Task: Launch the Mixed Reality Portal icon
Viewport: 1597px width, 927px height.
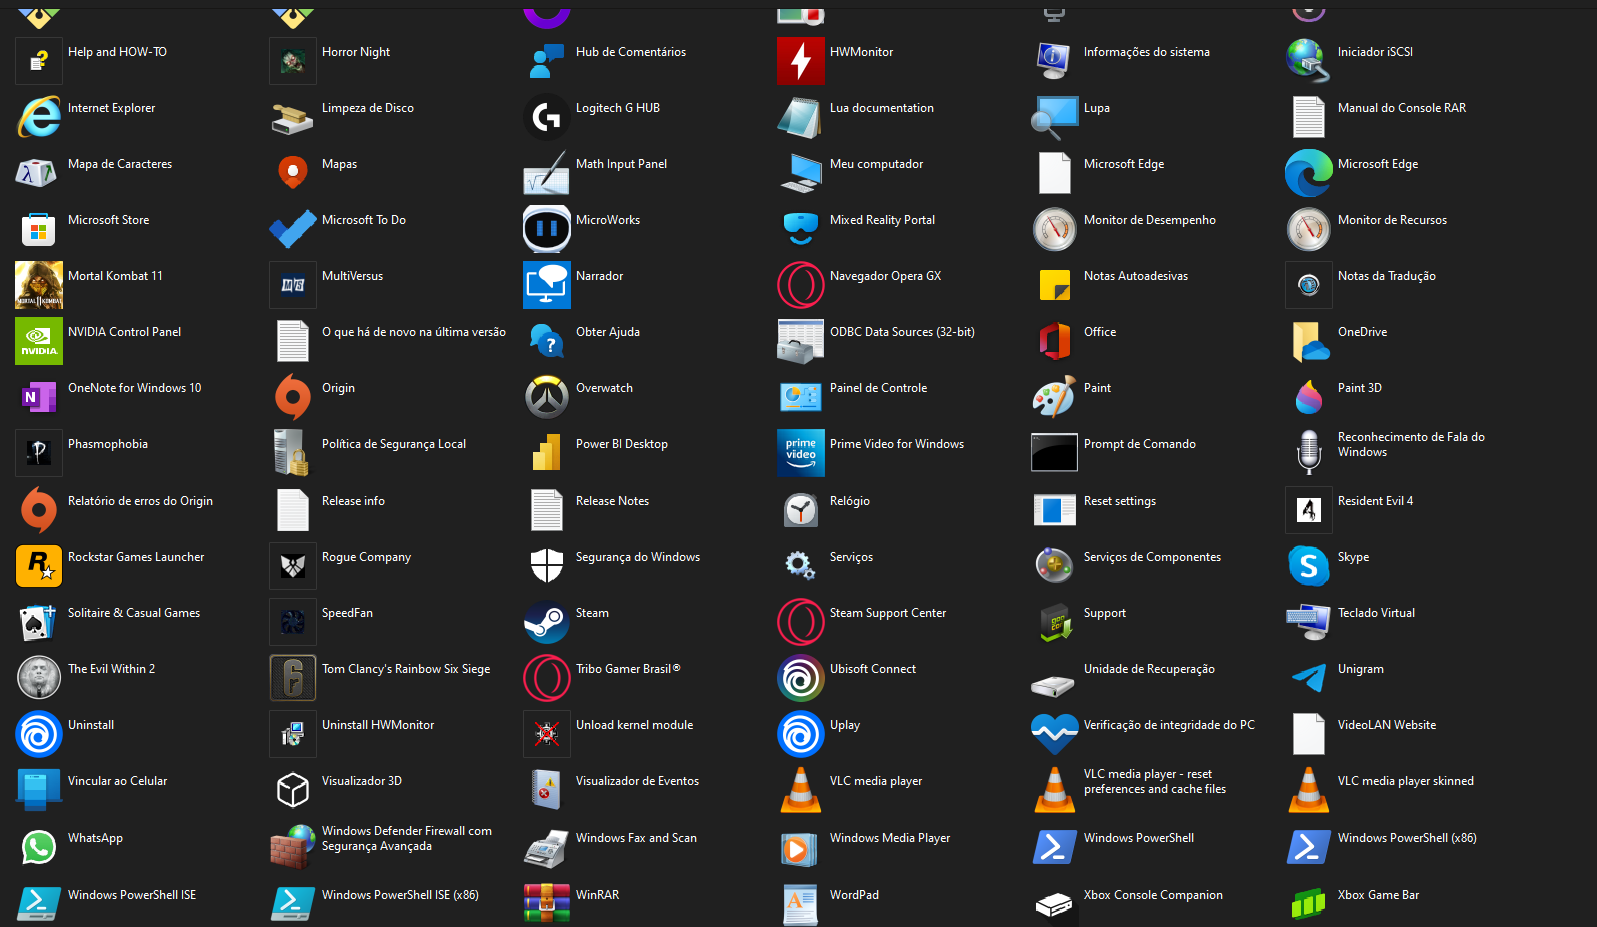Action: (801, 229)
